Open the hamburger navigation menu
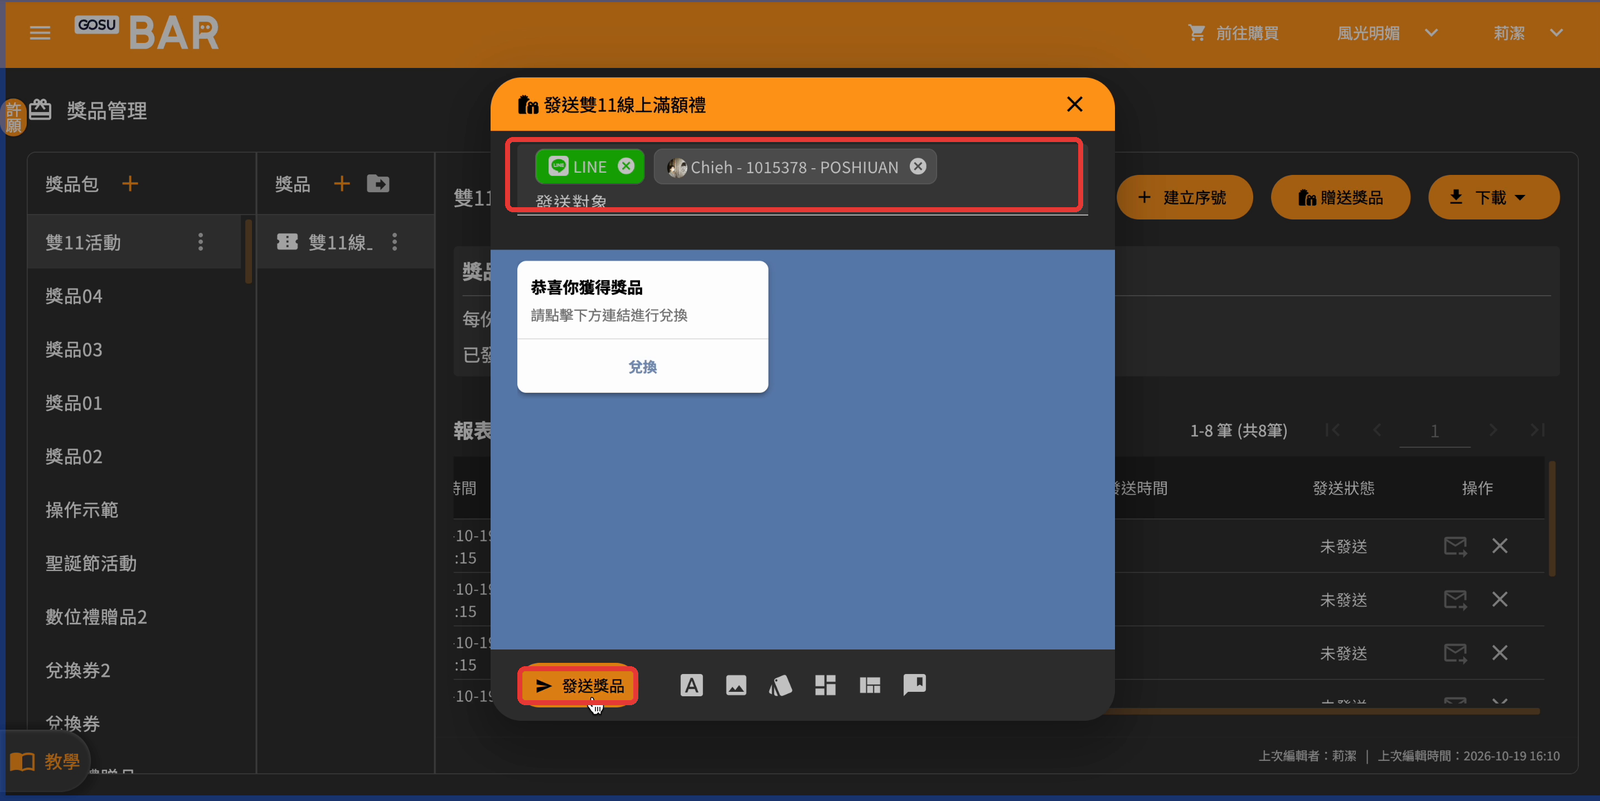 [40, 33]
